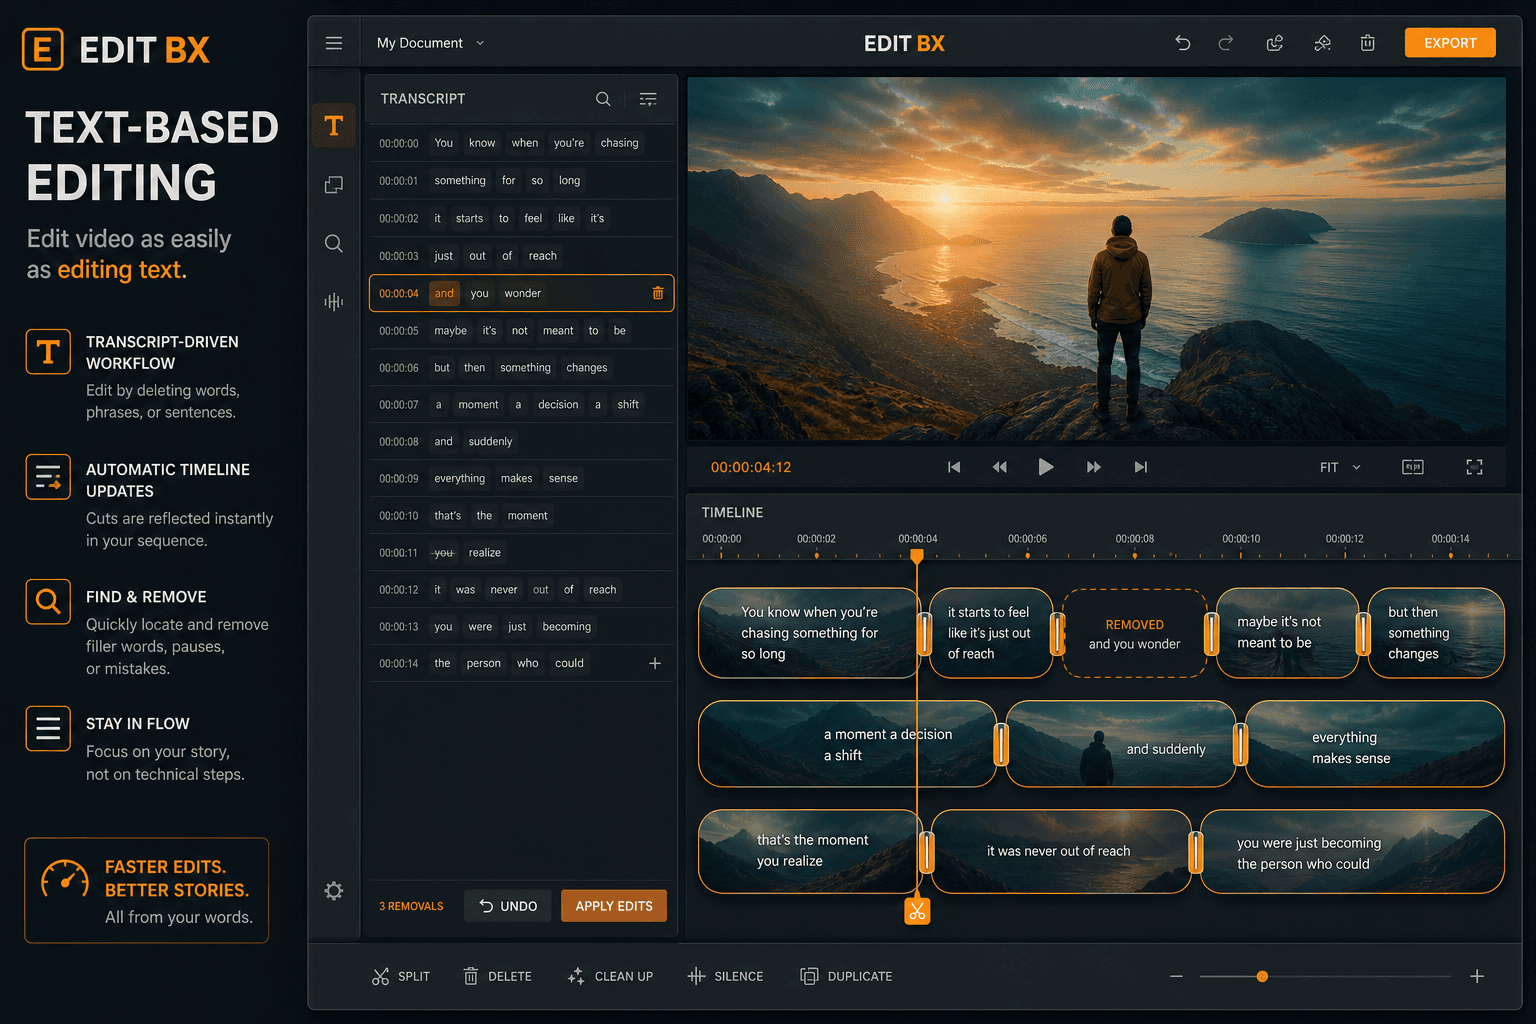The image size is (1536, 1024).
Task: Select highlighted word 'and' at 00:00:04
Action: tap(444, 293)
